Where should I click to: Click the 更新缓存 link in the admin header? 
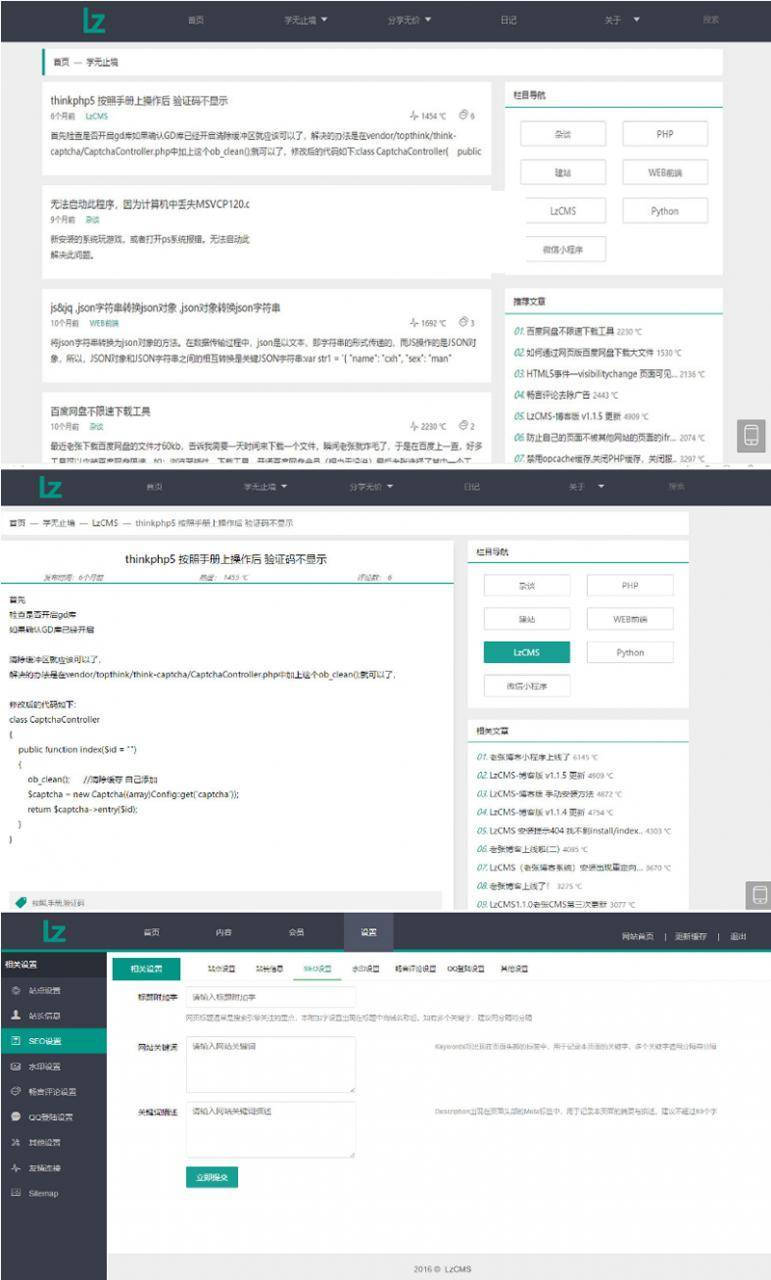(691, 936)
